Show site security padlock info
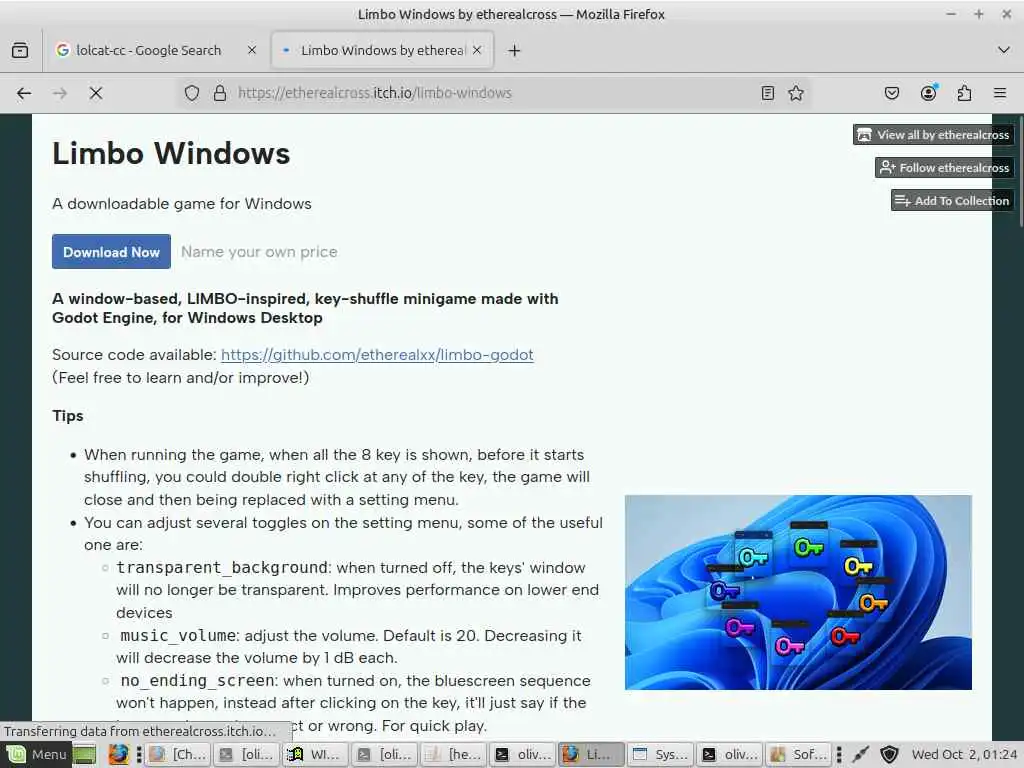Image resolution: width=1024 pixels, height=768 pixels. pos(220,93)
